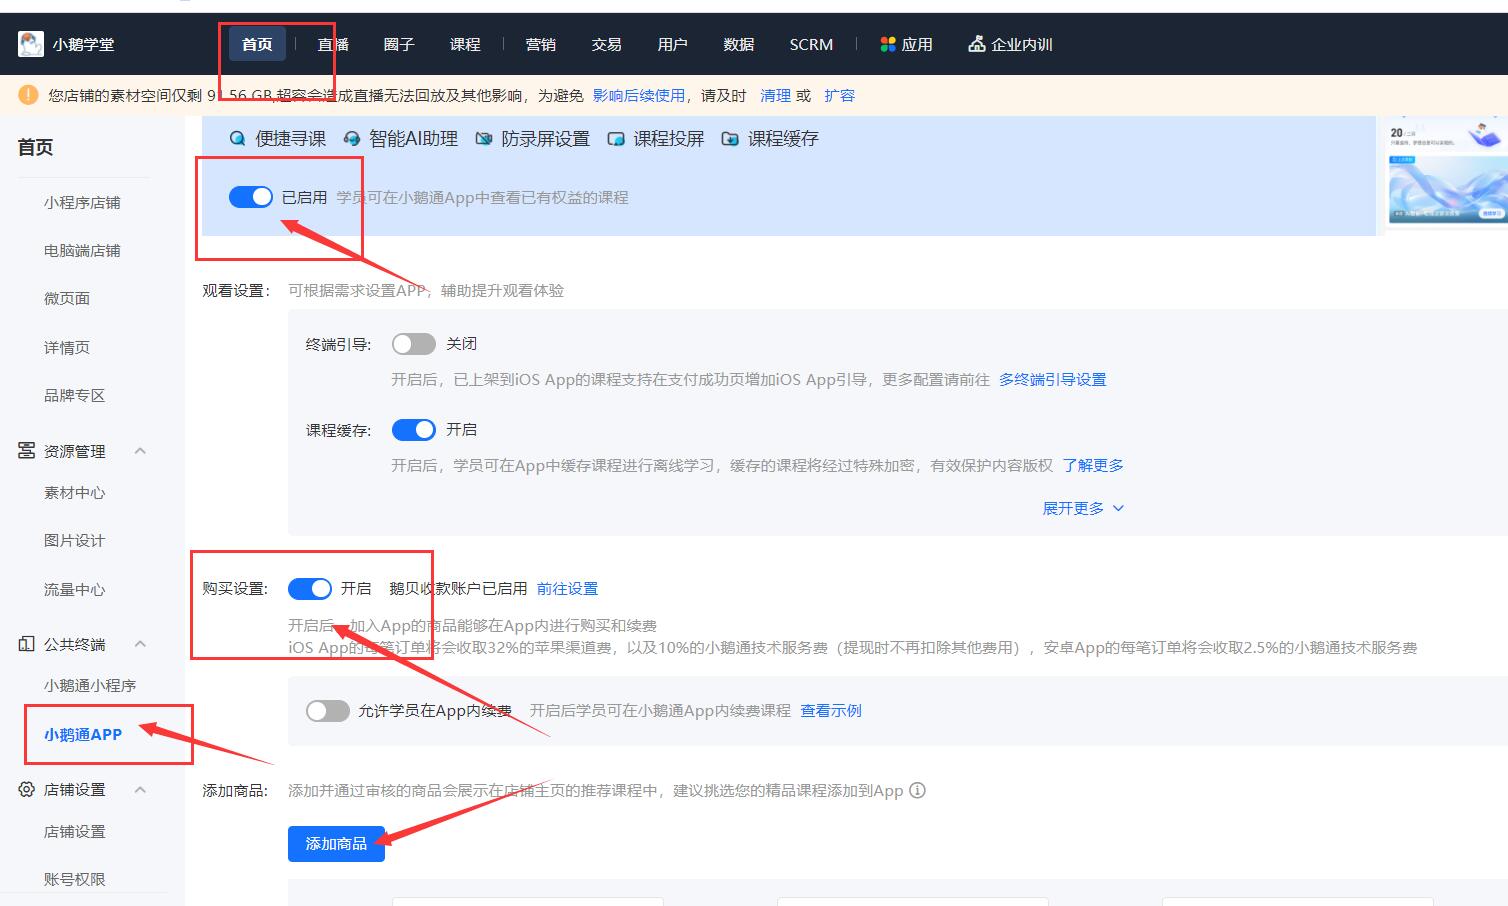
Task: Disable the 课程缓存 offline caching switch
Action: coord(413,429)
